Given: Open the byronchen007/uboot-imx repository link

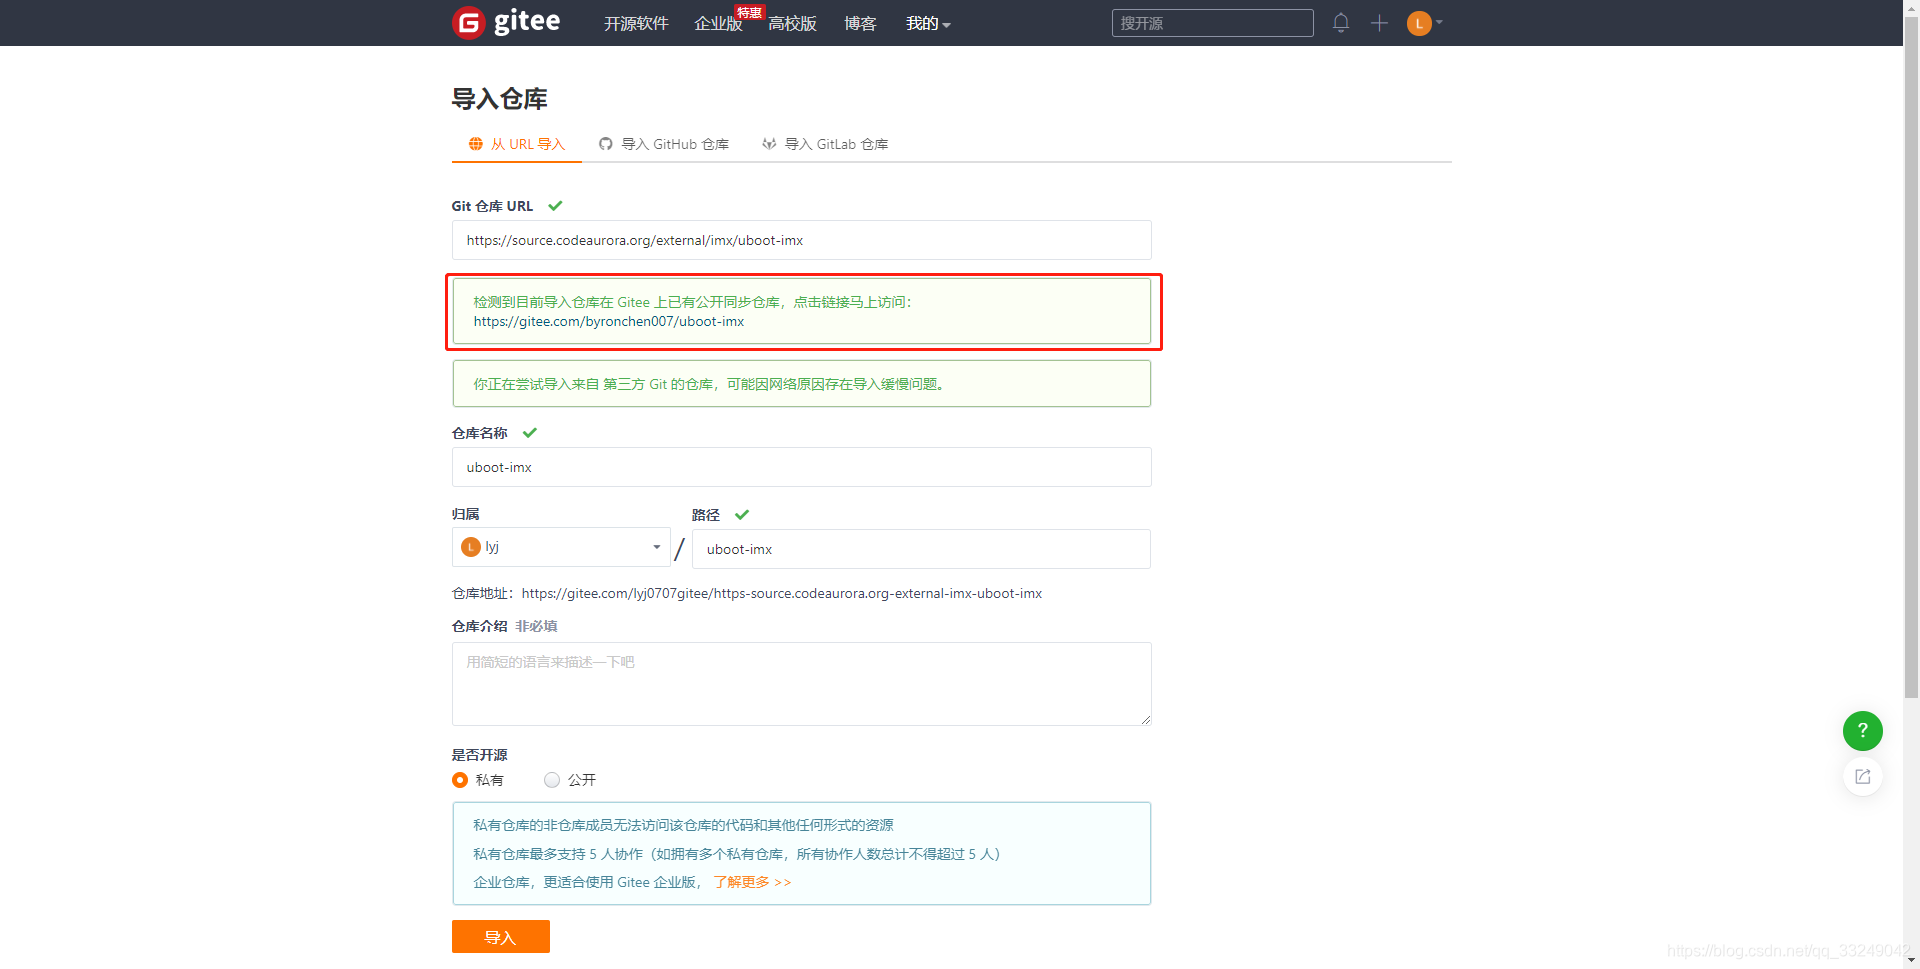Looking at the screenshot, I should pos(609,321).
